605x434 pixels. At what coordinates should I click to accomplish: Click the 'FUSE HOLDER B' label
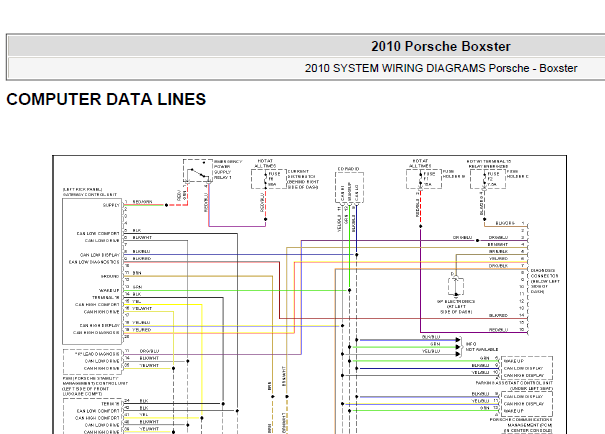coord(453,174)
